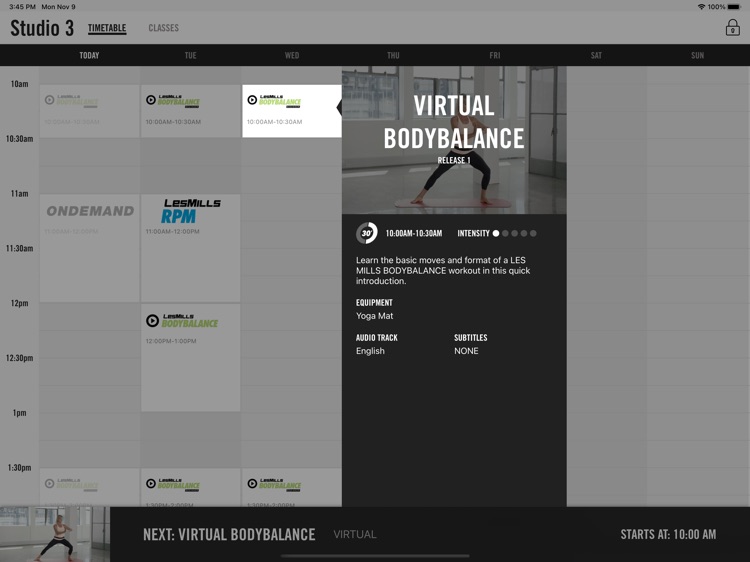Tap the Wi-Fi status icon
Viewport: 750px width, 562px height.
[701, 7]
